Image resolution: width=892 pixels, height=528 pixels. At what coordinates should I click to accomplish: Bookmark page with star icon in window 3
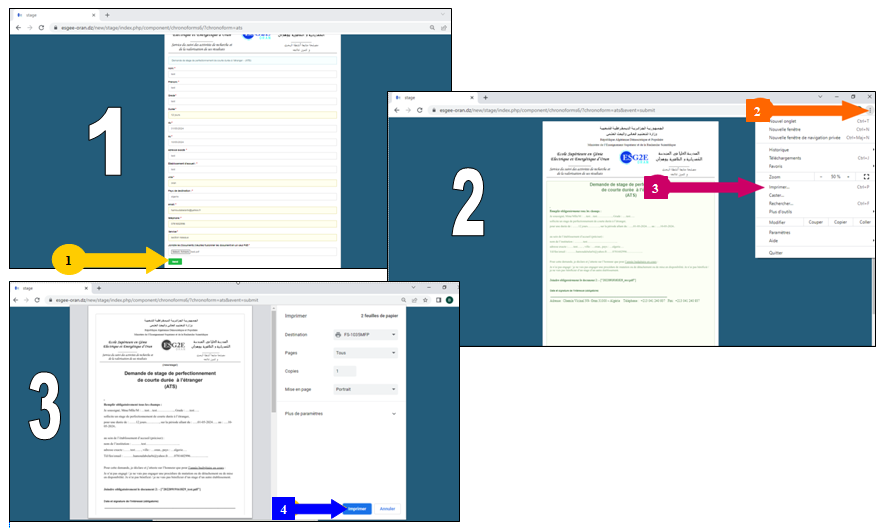(426, 300)
